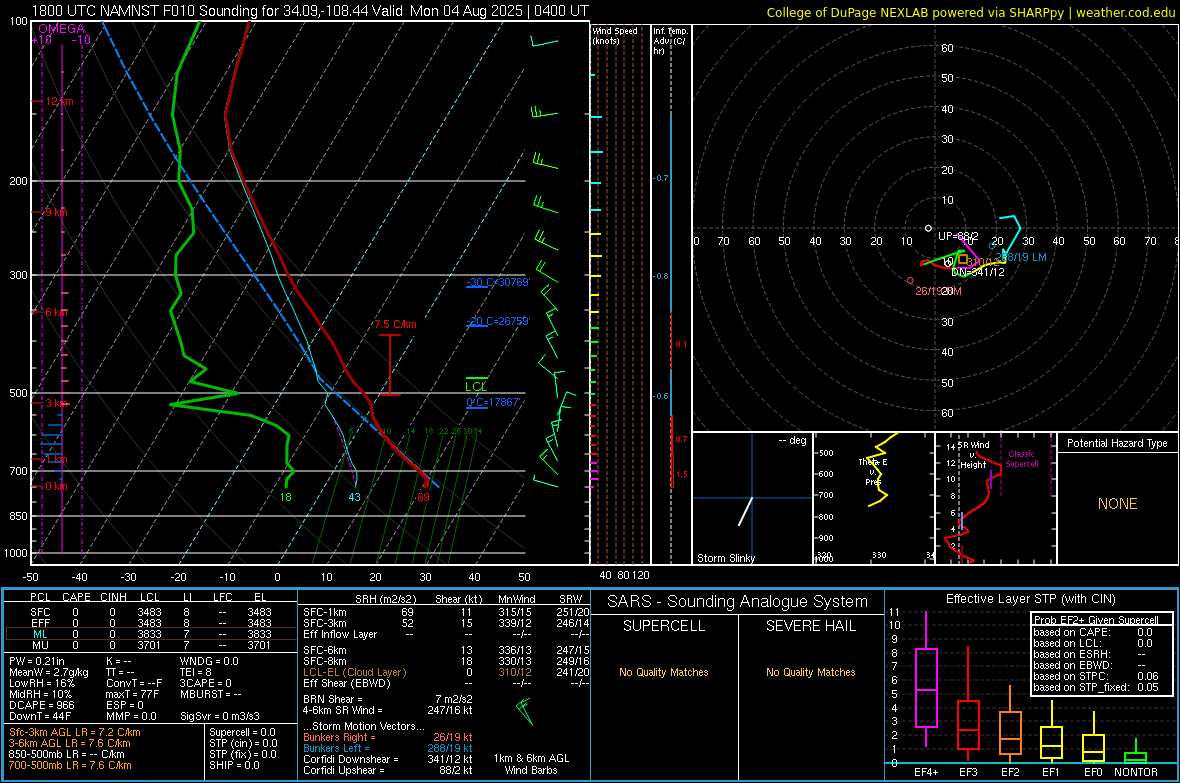Screen dimensions: 1180x783
Task: Click No Quality Matches under SEVERE HAIL
Action: click(x=810, y=672)
